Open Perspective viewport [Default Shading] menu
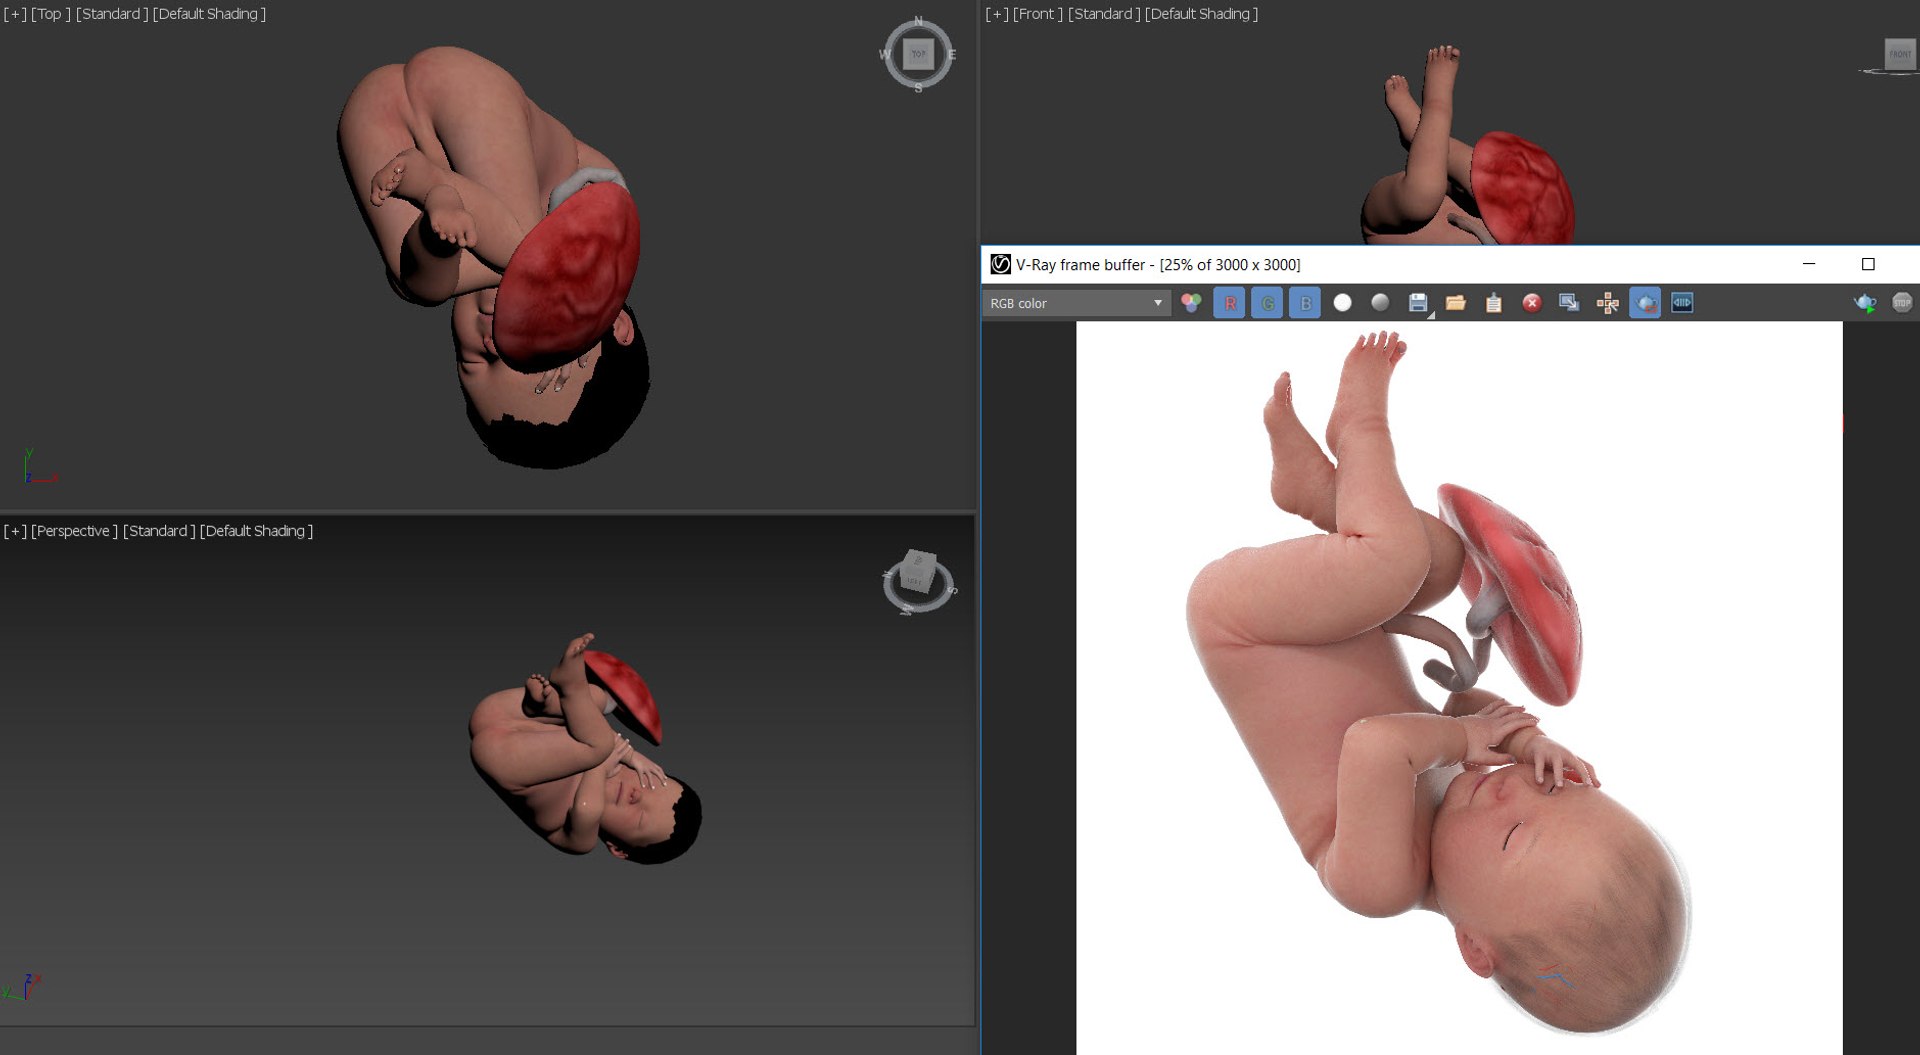This screenshot has width=1920, height=1055. (256, 531)
